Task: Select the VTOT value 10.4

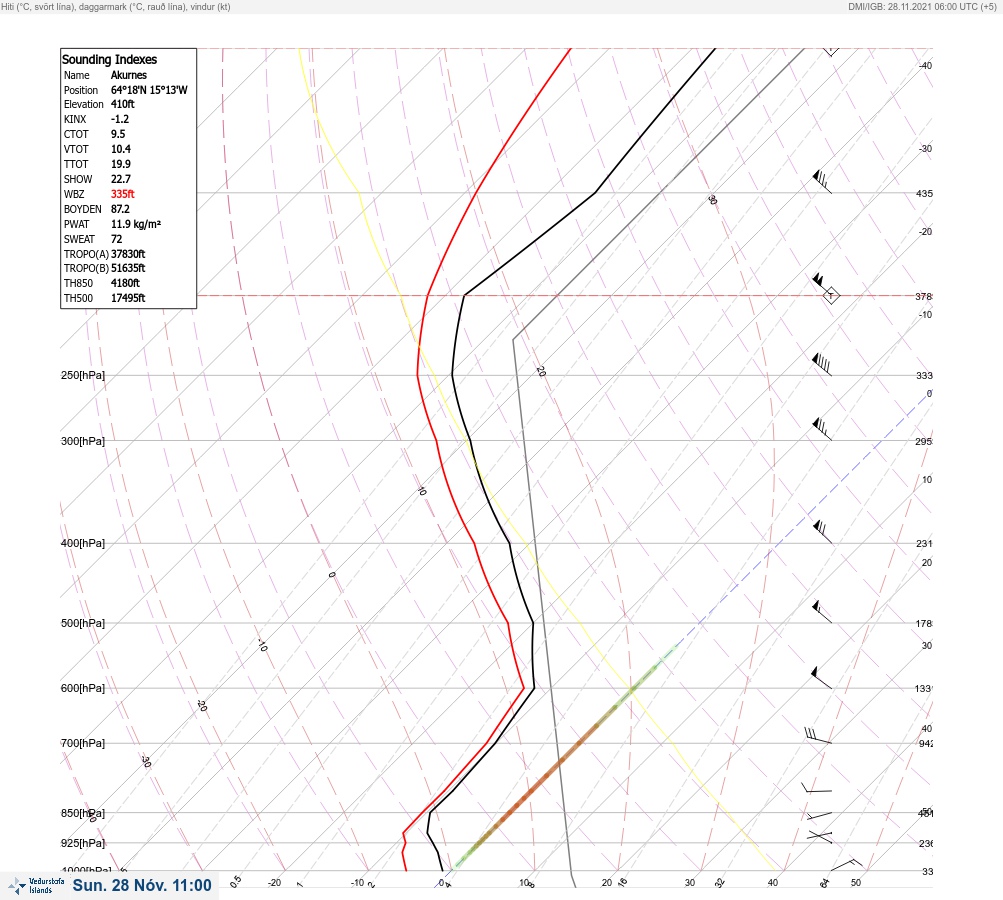Action: [x=121, y=149]
